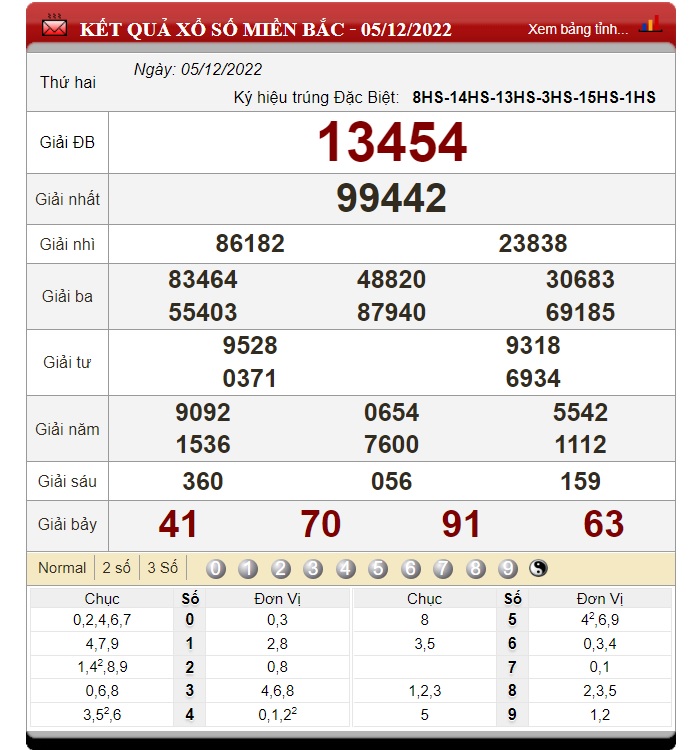
Task: Click the date Ngày: 05/12/2022
Action: coord(198,70)
